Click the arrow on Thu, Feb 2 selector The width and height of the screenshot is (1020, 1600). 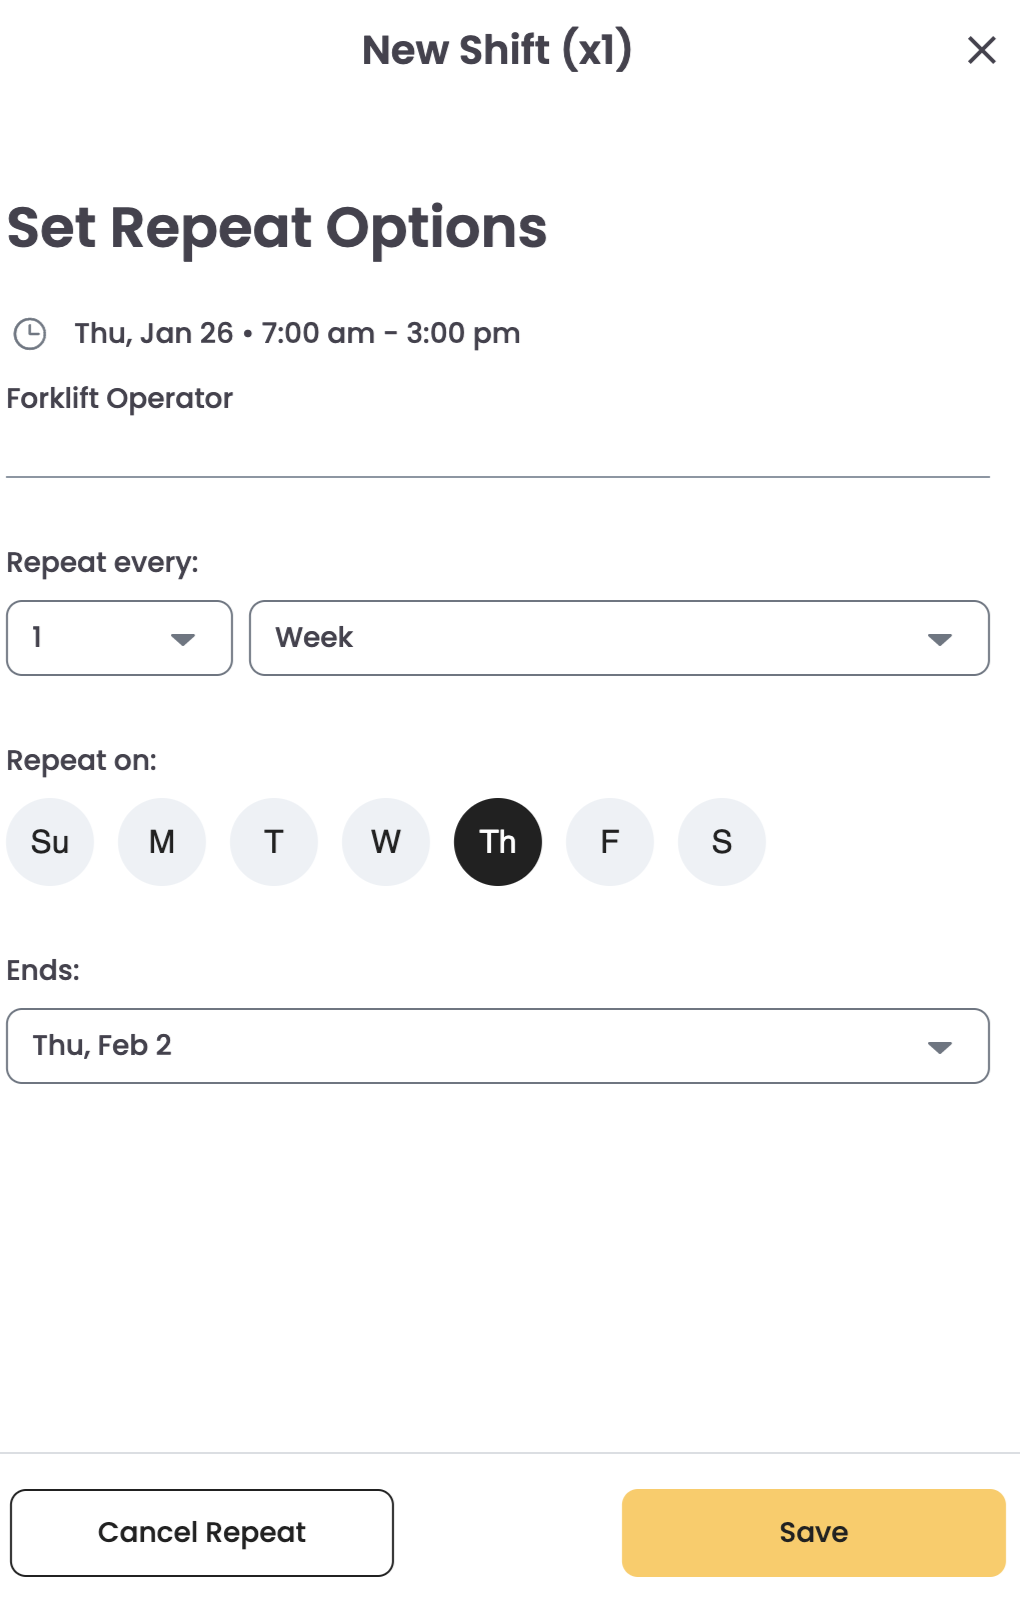click(939, 1047)
